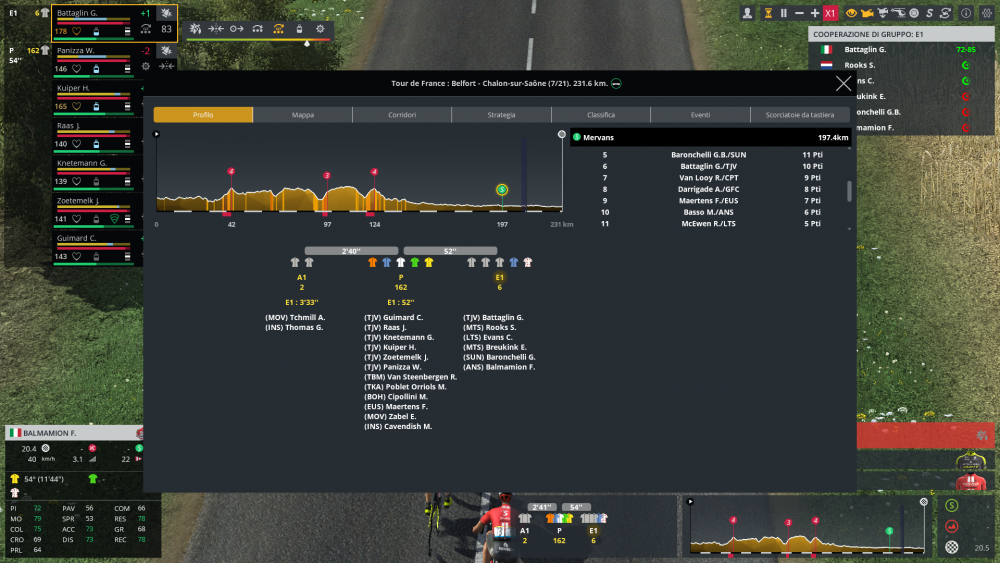This screenshot has width=1000, height=563.
Task: Click the S icon in top toolbar
Action: [929, 13]
